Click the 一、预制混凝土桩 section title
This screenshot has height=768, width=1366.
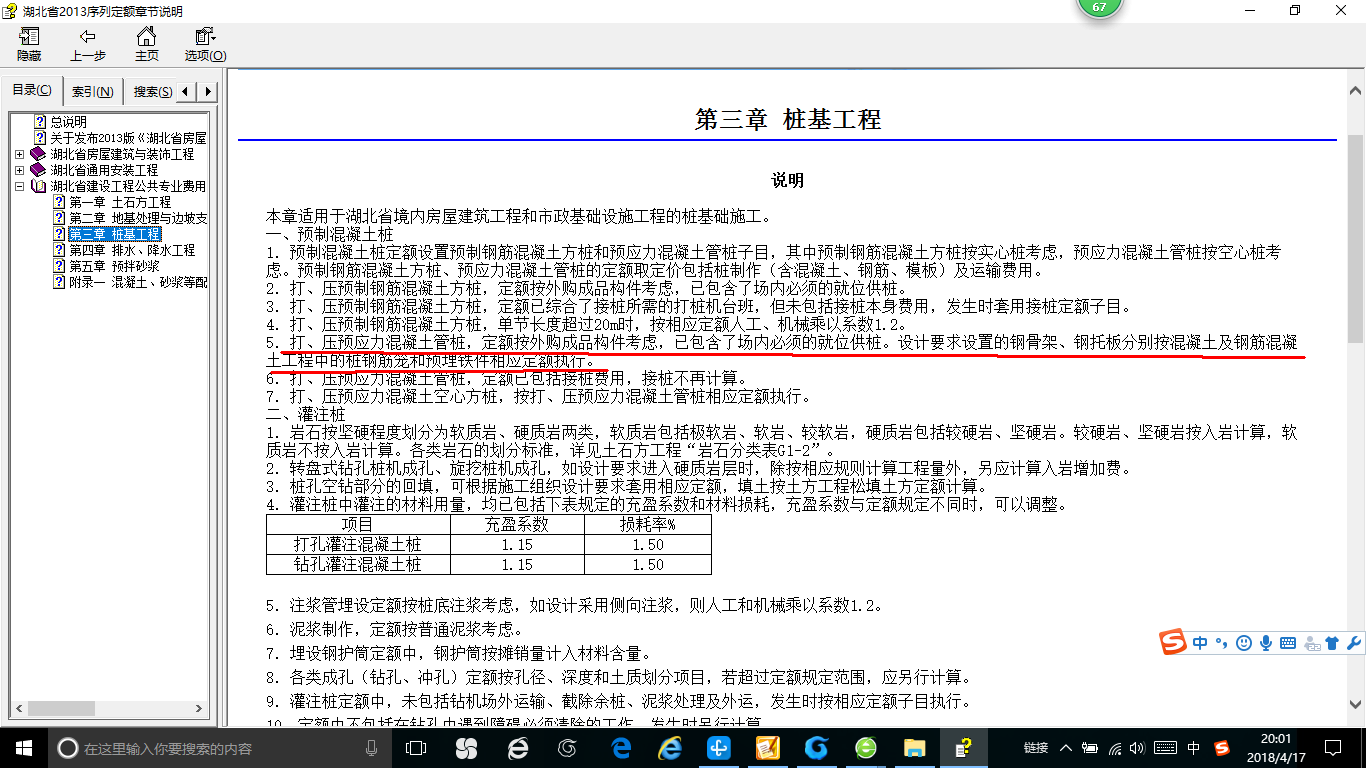(x=329, y=233)
